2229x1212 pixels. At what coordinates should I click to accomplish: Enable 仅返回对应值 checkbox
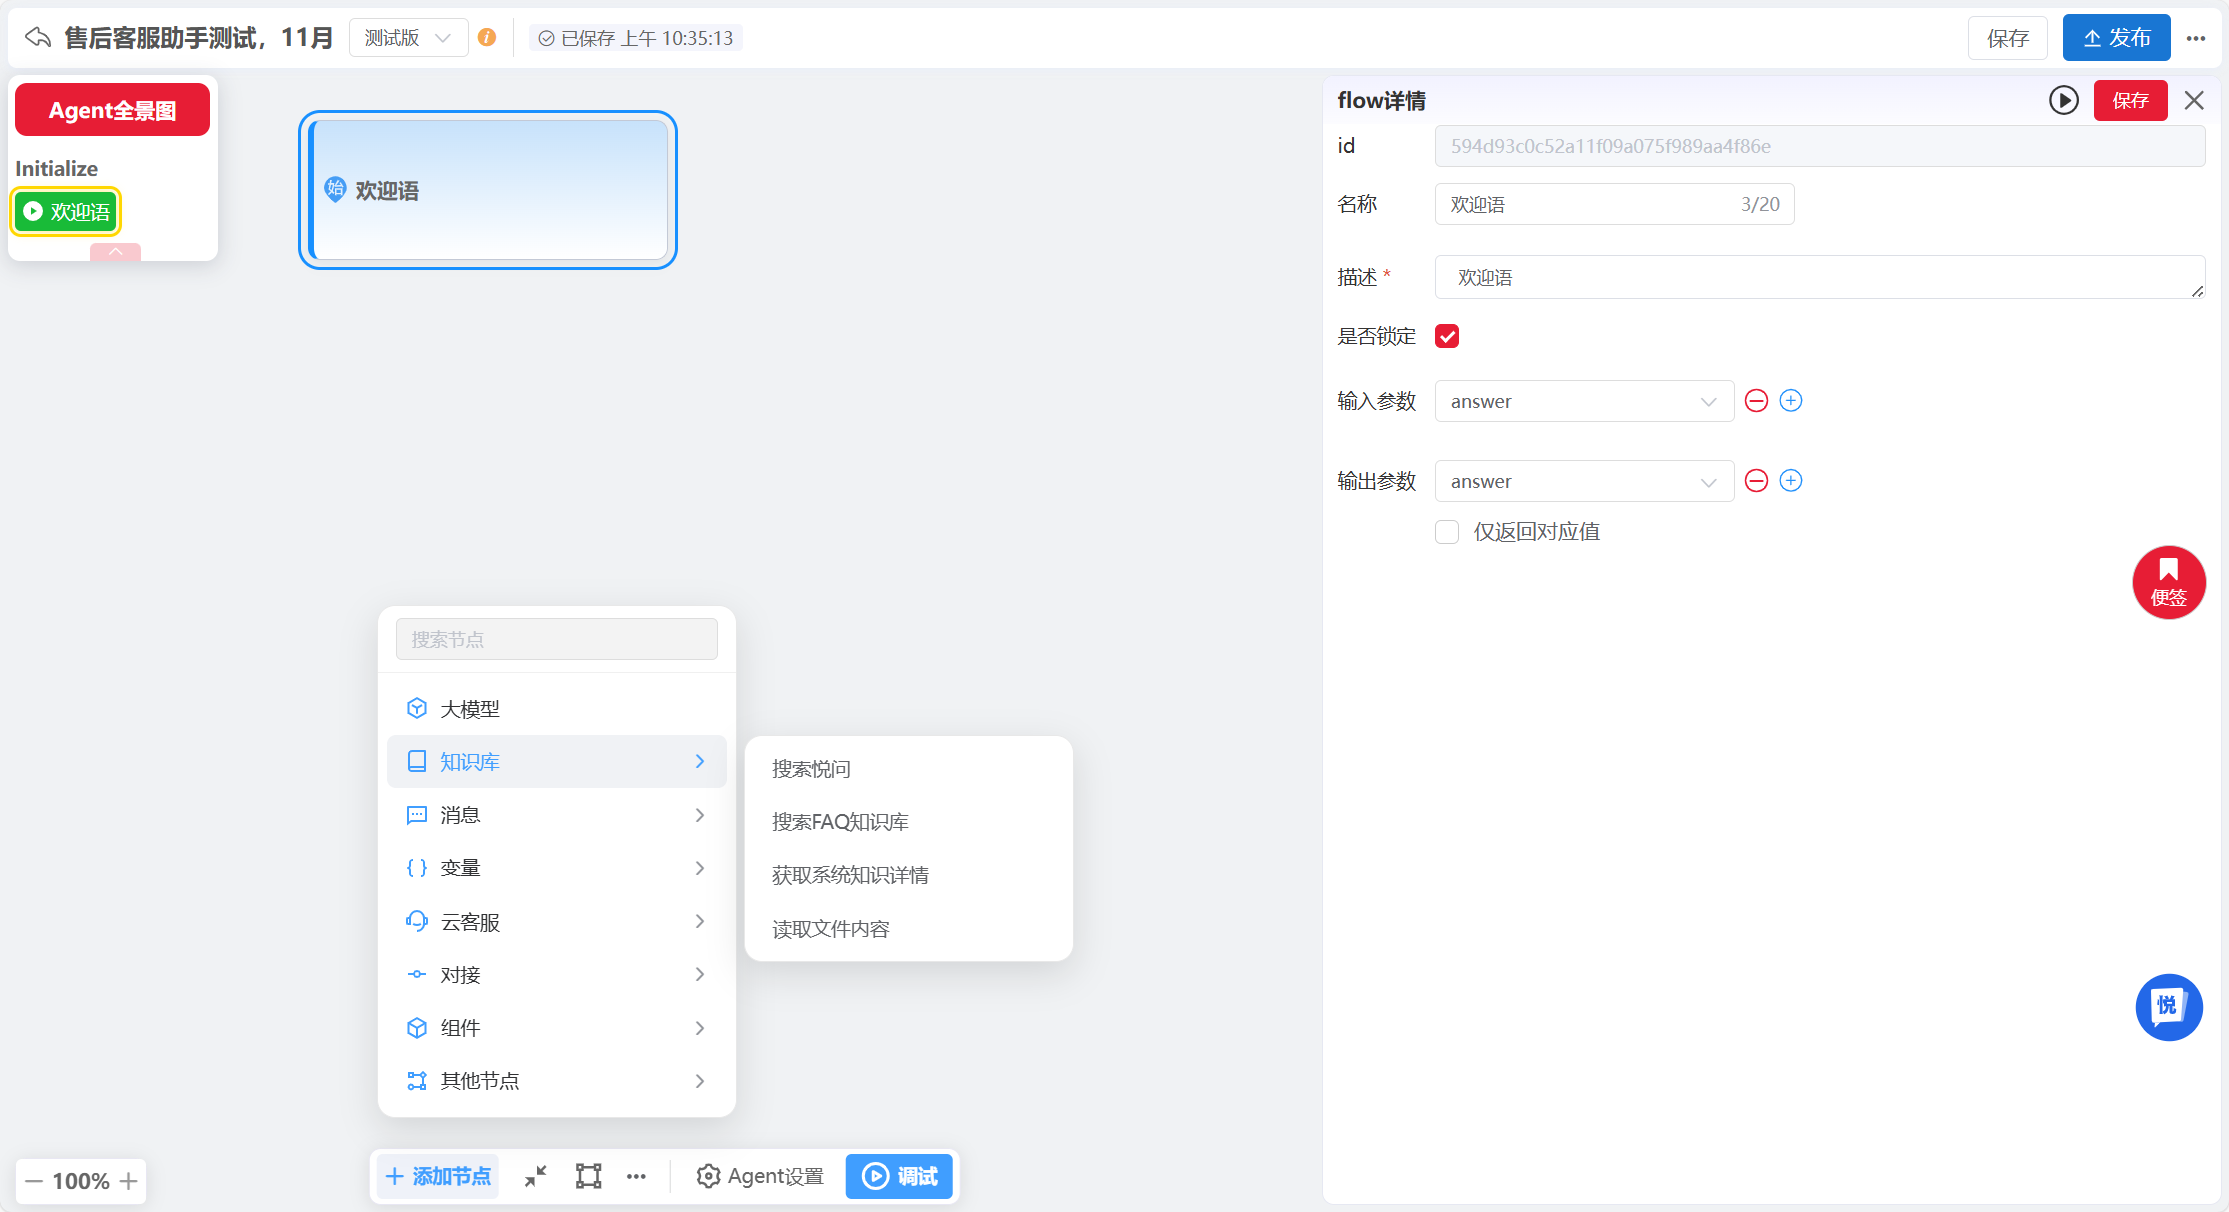pos(1447,532)
